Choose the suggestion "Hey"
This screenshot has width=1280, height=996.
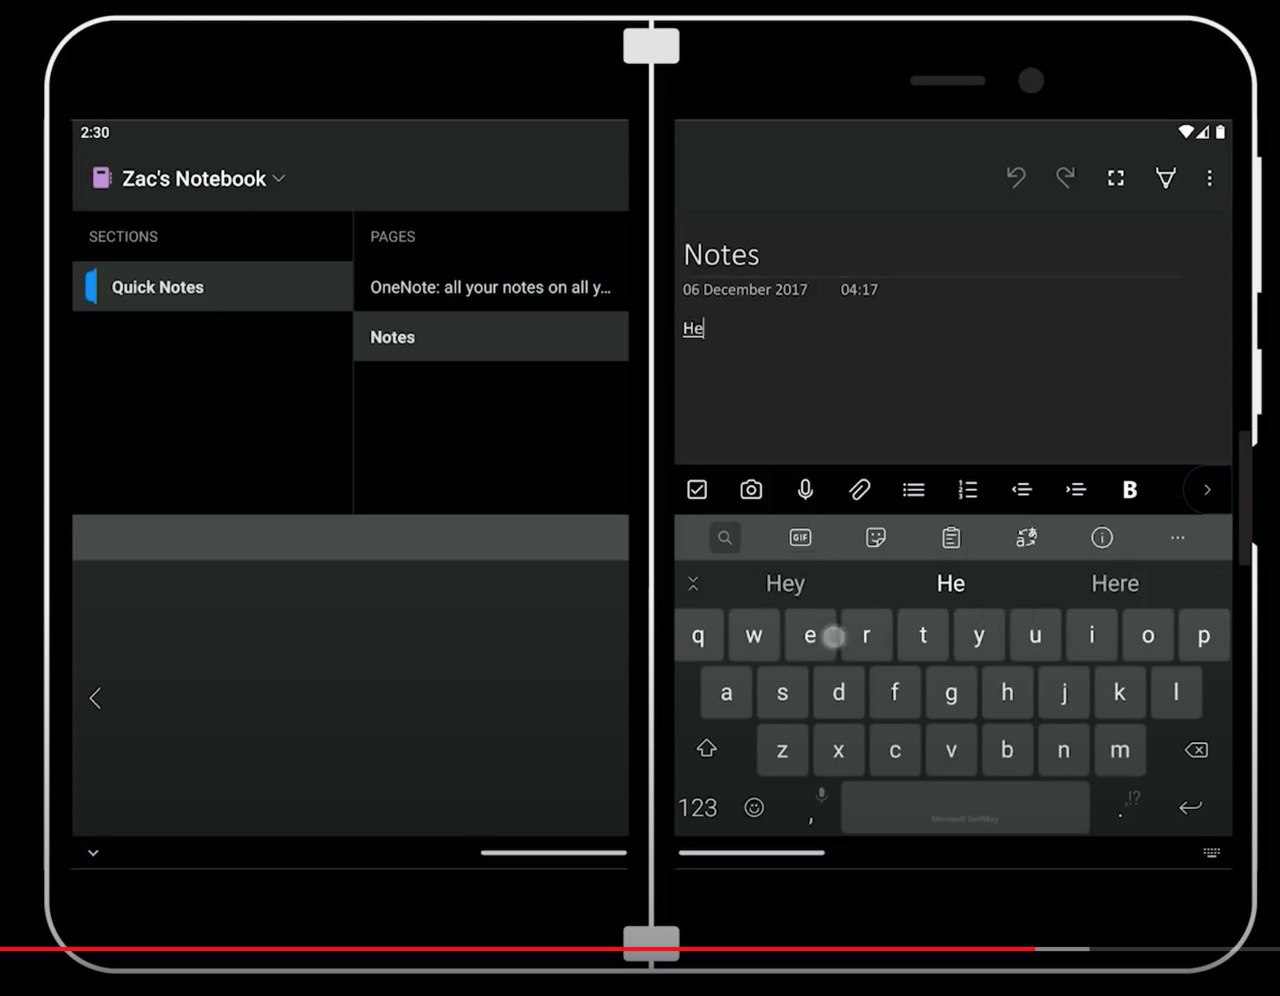point(785,584)
